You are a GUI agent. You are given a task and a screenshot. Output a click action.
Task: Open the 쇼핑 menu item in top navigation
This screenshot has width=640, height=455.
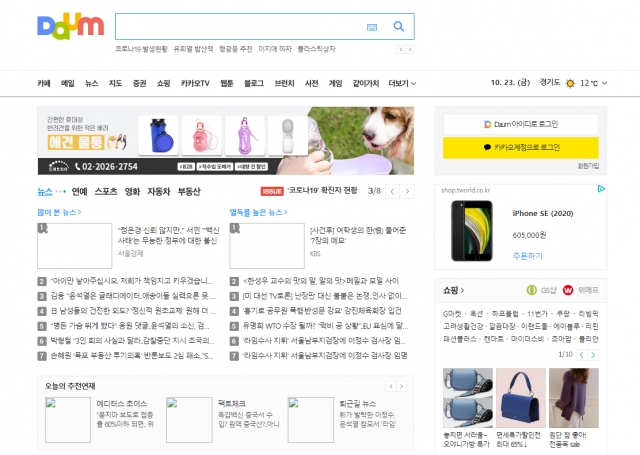163,83
